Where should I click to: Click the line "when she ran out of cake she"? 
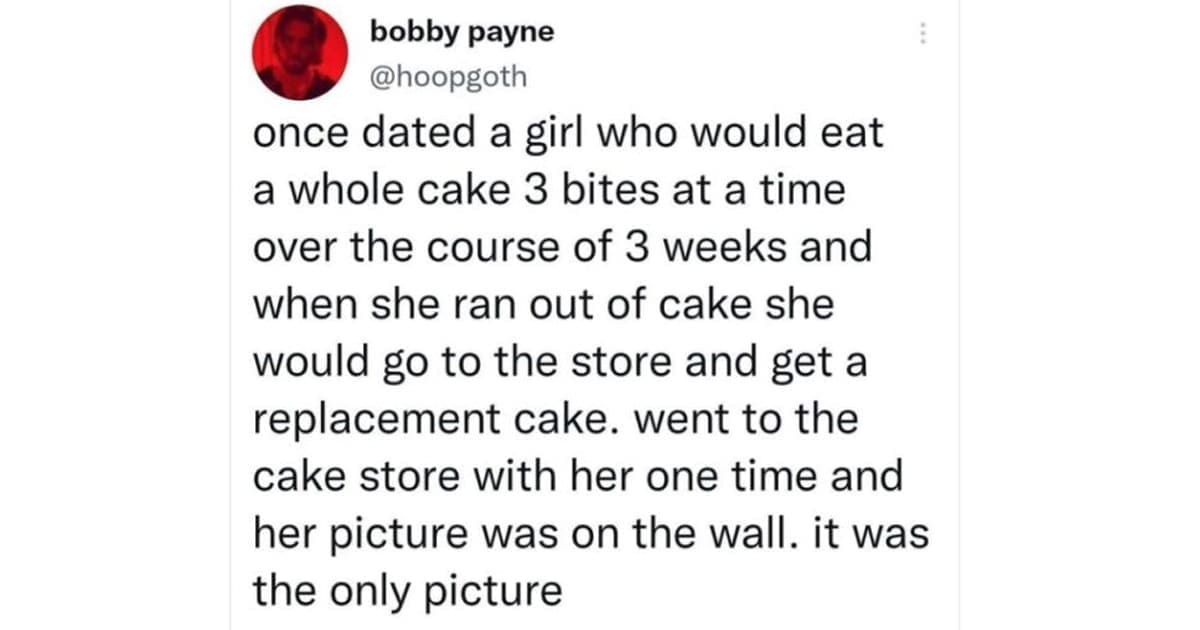pyautogui.click(x=542, y=304)
